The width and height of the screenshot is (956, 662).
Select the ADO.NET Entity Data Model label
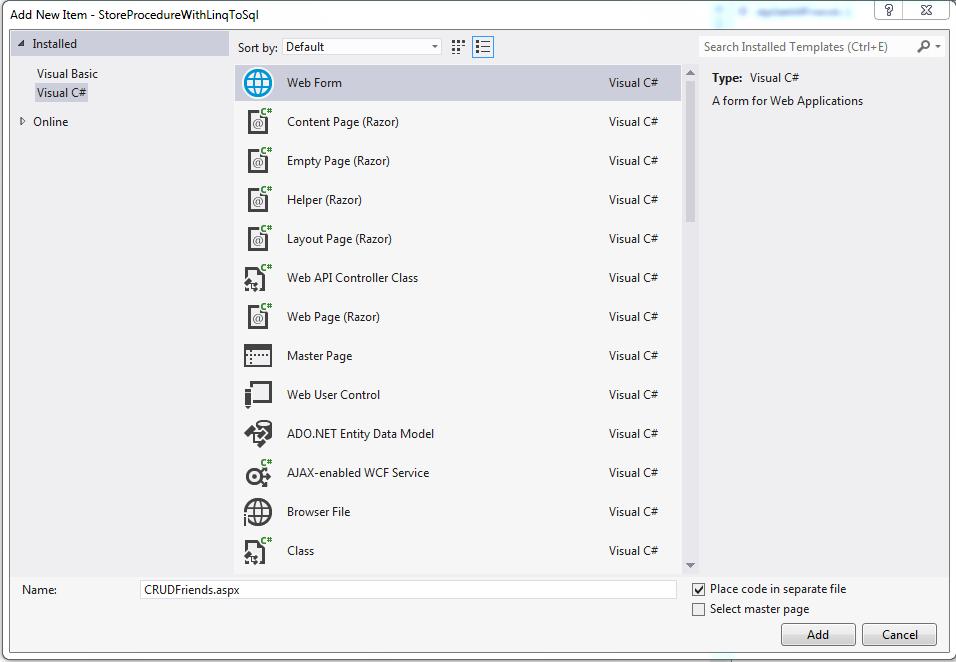click(360, 434)
